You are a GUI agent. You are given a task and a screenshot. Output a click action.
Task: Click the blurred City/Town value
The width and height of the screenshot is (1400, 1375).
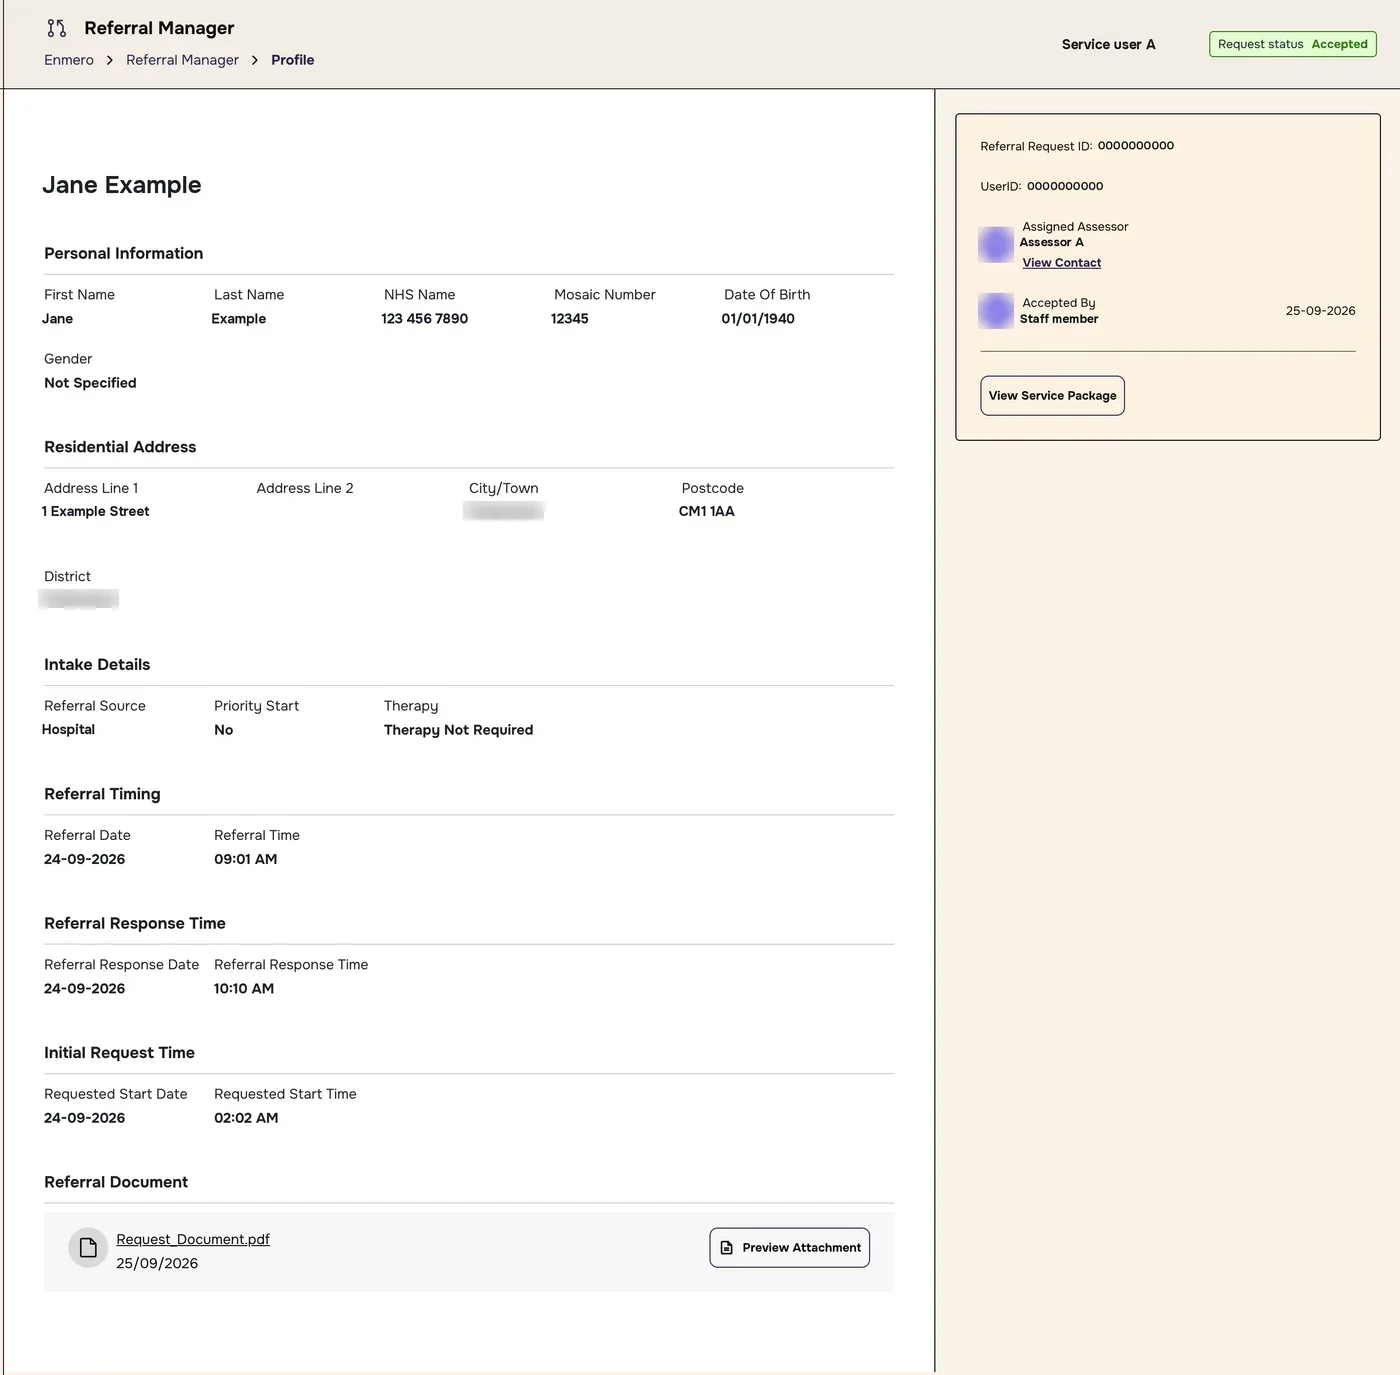503,511
